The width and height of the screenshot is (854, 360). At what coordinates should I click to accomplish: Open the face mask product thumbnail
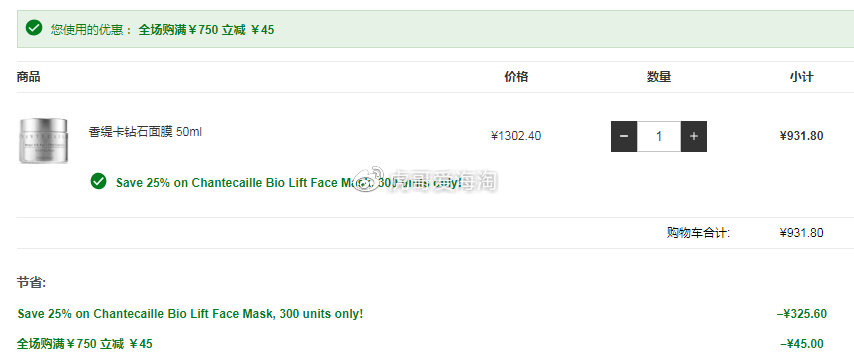pyautogui.click(x=44, y=141)
